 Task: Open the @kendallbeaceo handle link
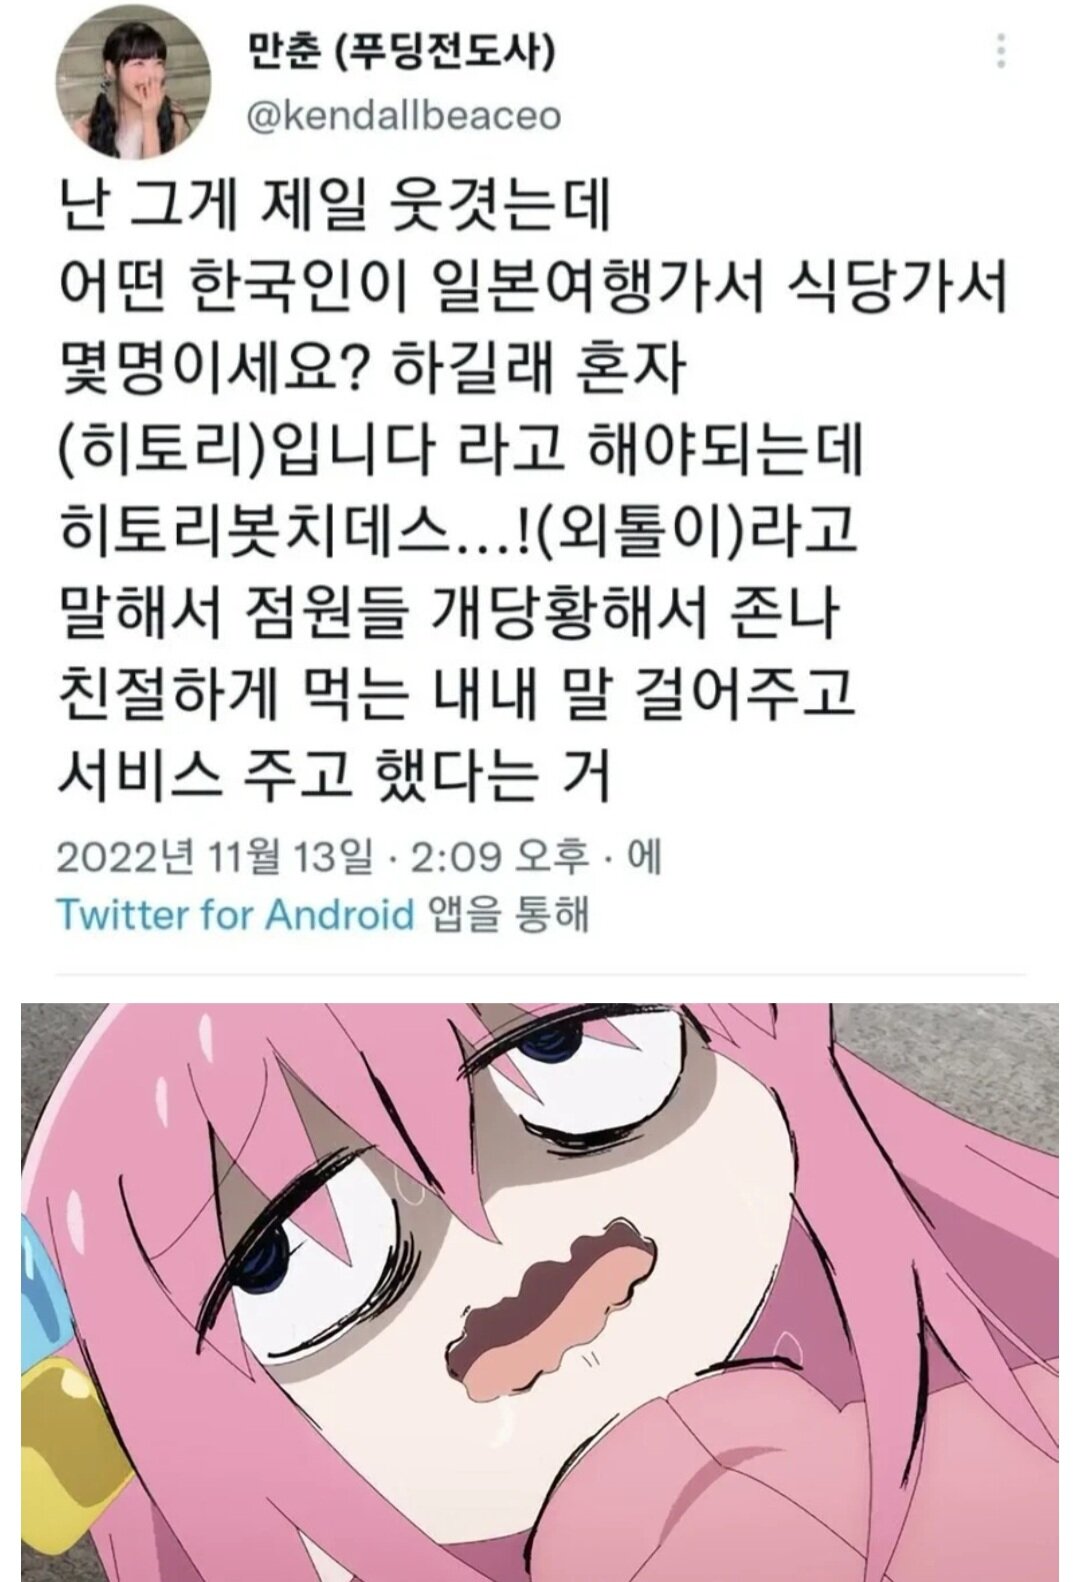pyautogui.click(x=403, y=116)
